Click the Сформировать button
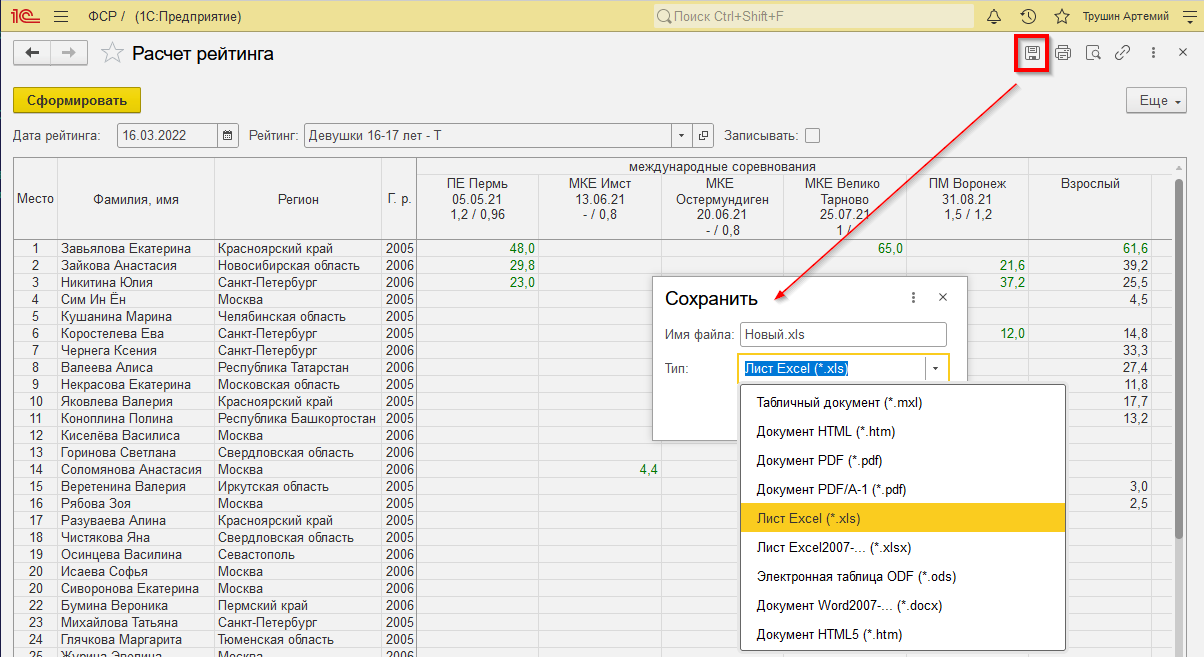Screen dimensions: 1204x657 click(x=77, y=100)
